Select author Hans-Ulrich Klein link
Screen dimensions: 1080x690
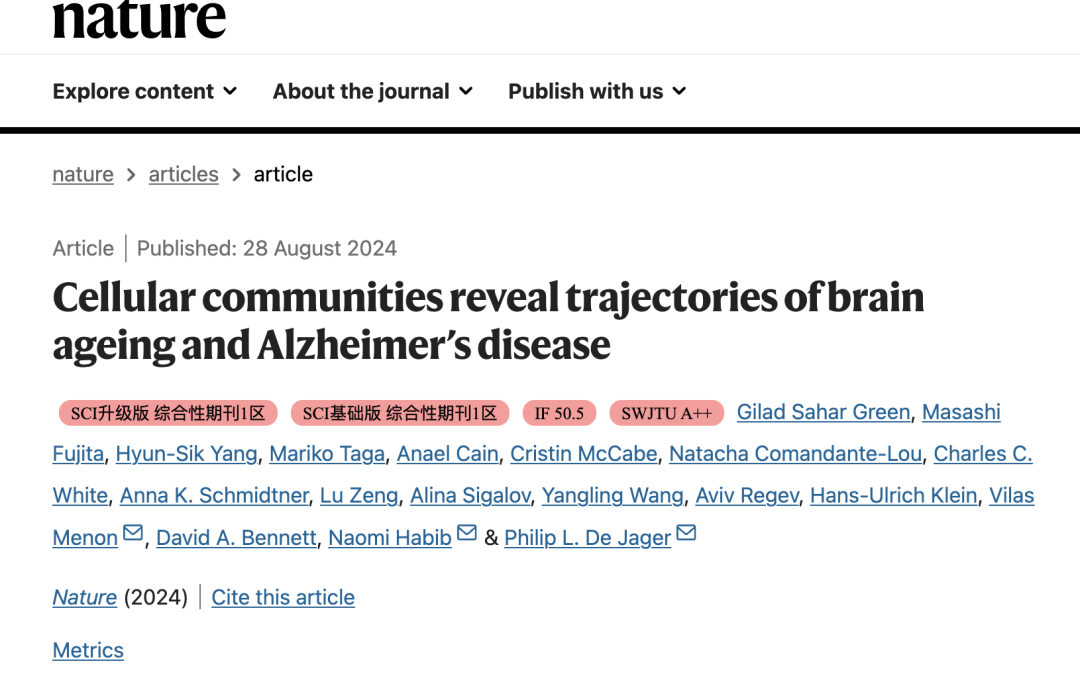click(x=893, y=496)
